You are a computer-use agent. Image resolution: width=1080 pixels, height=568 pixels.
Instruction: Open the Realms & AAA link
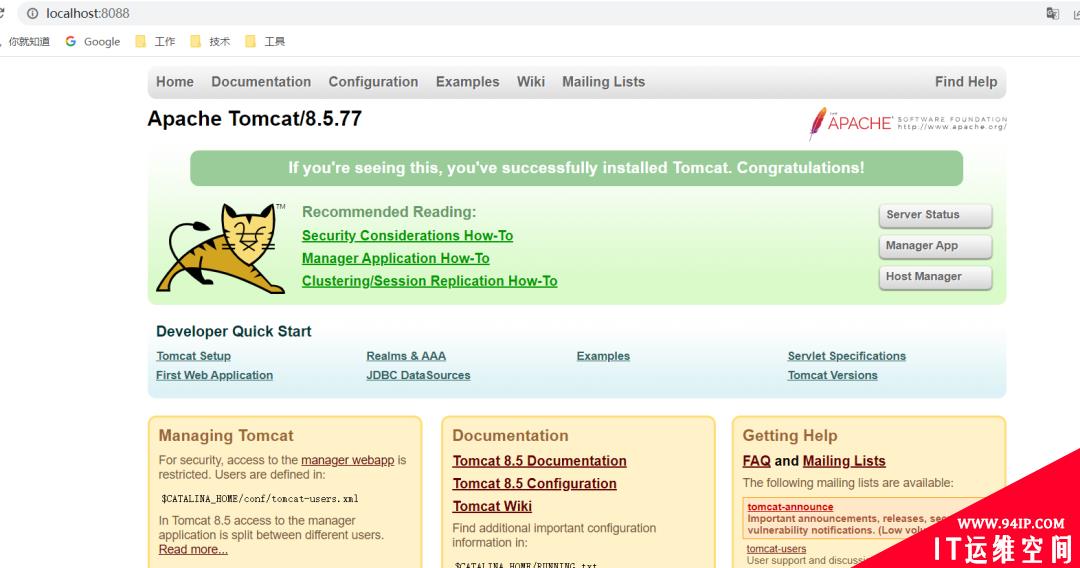406,356
